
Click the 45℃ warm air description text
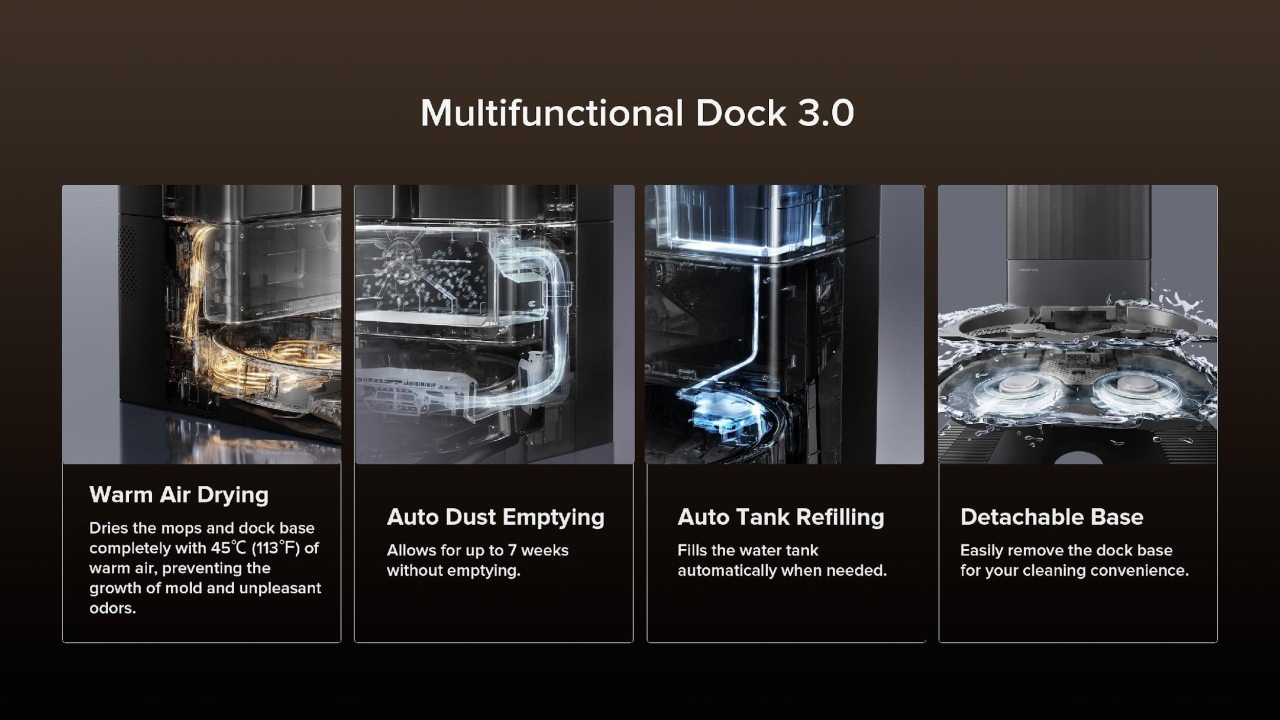(205, 567)
